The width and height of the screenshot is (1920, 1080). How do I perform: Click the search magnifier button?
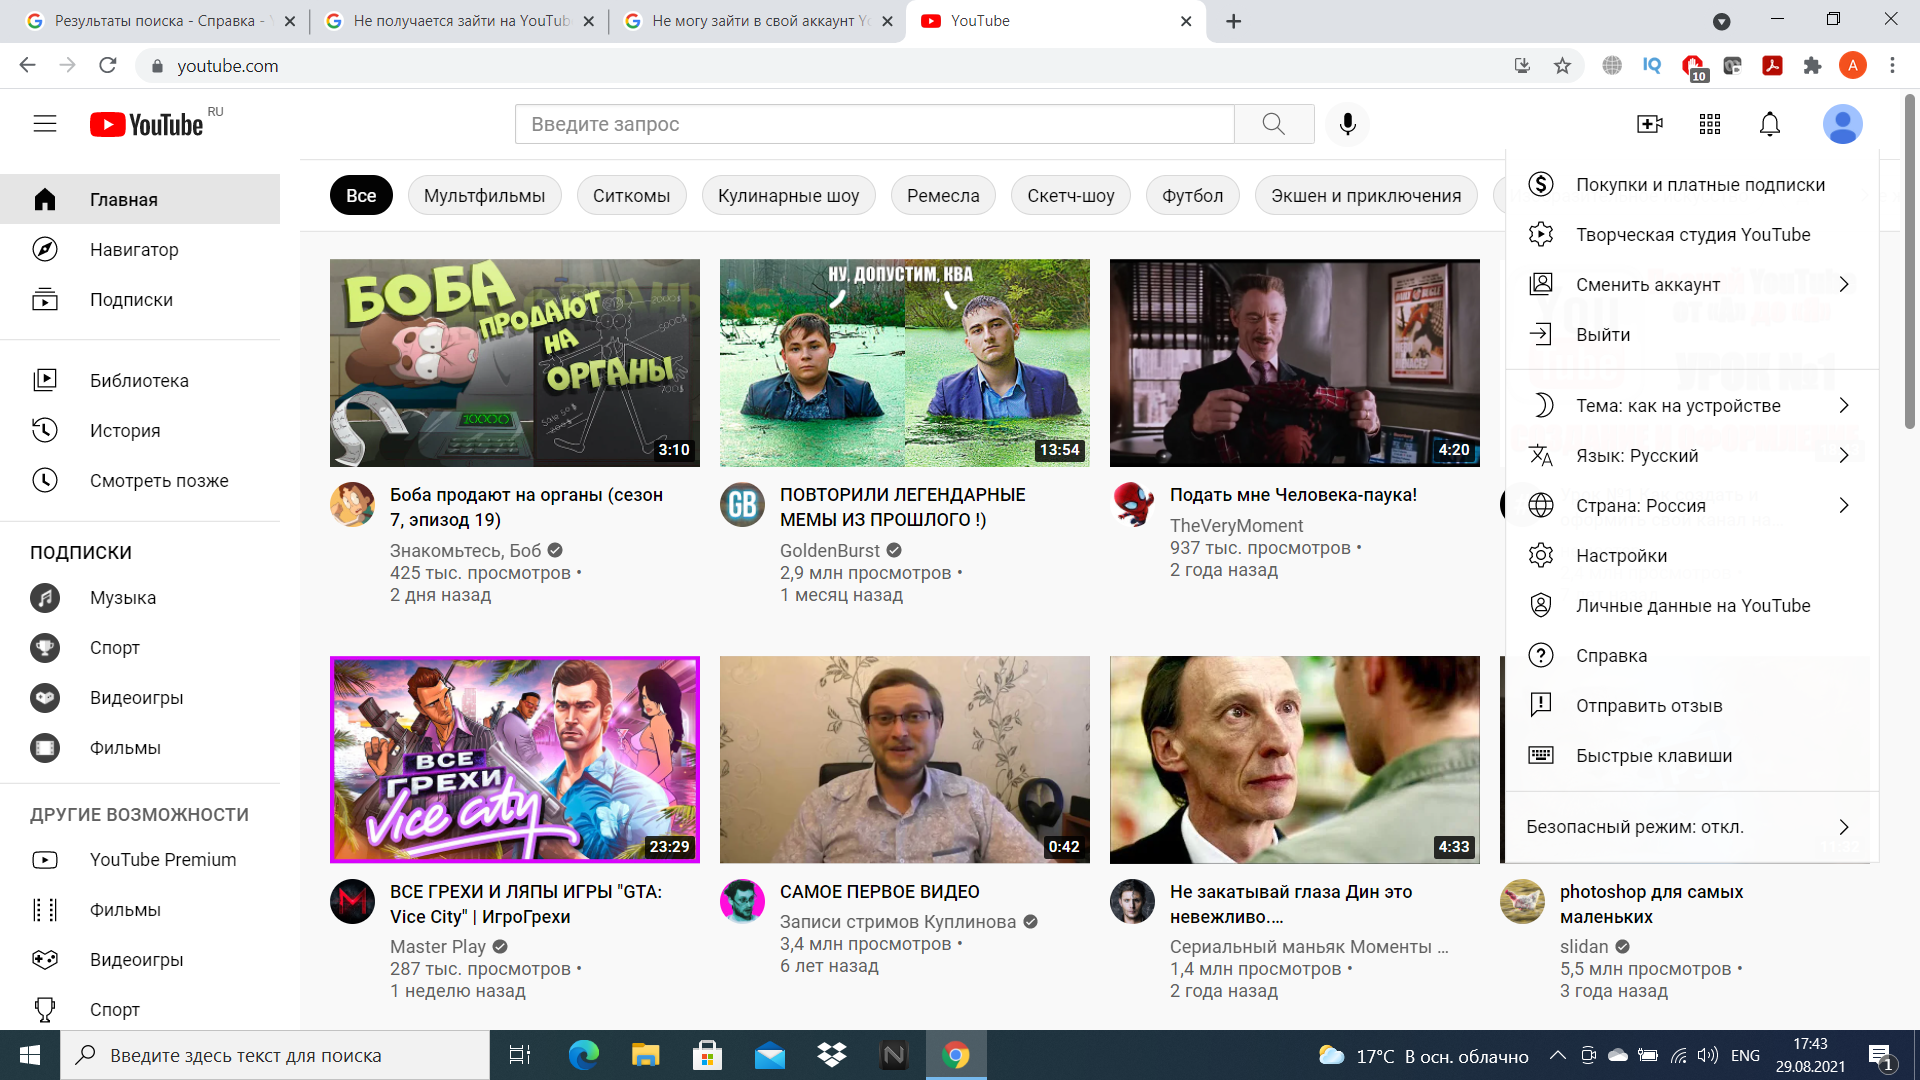tap(1273, 124)
